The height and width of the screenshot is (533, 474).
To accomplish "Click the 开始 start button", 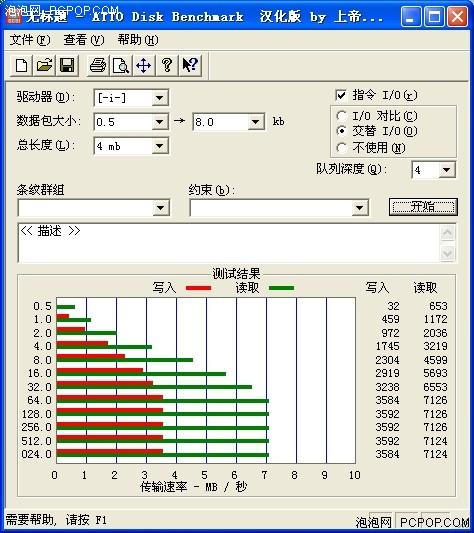I will (x=423, y=207).
